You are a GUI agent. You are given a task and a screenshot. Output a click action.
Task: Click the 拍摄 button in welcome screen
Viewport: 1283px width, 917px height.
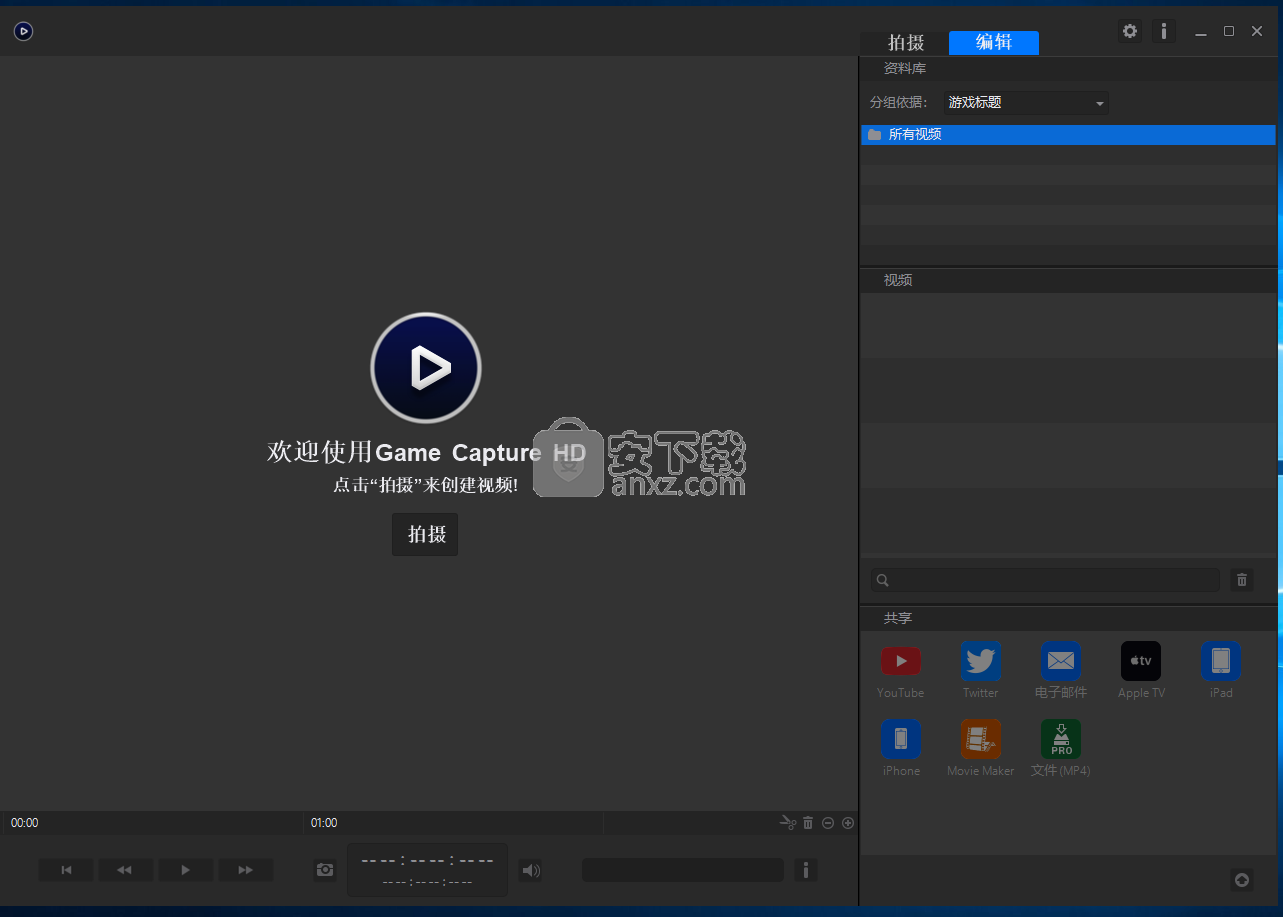coord(425,534)
